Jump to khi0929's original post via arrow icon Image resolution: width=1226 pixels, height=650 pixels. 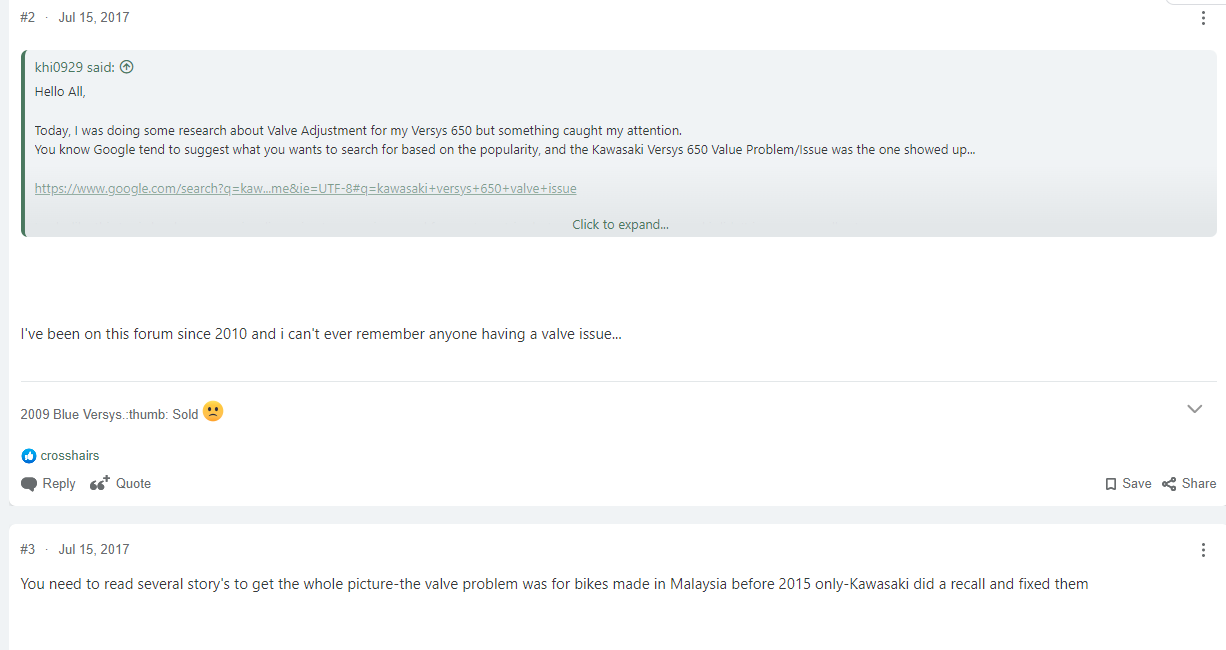pyautogui.click(x=126, y=67)
